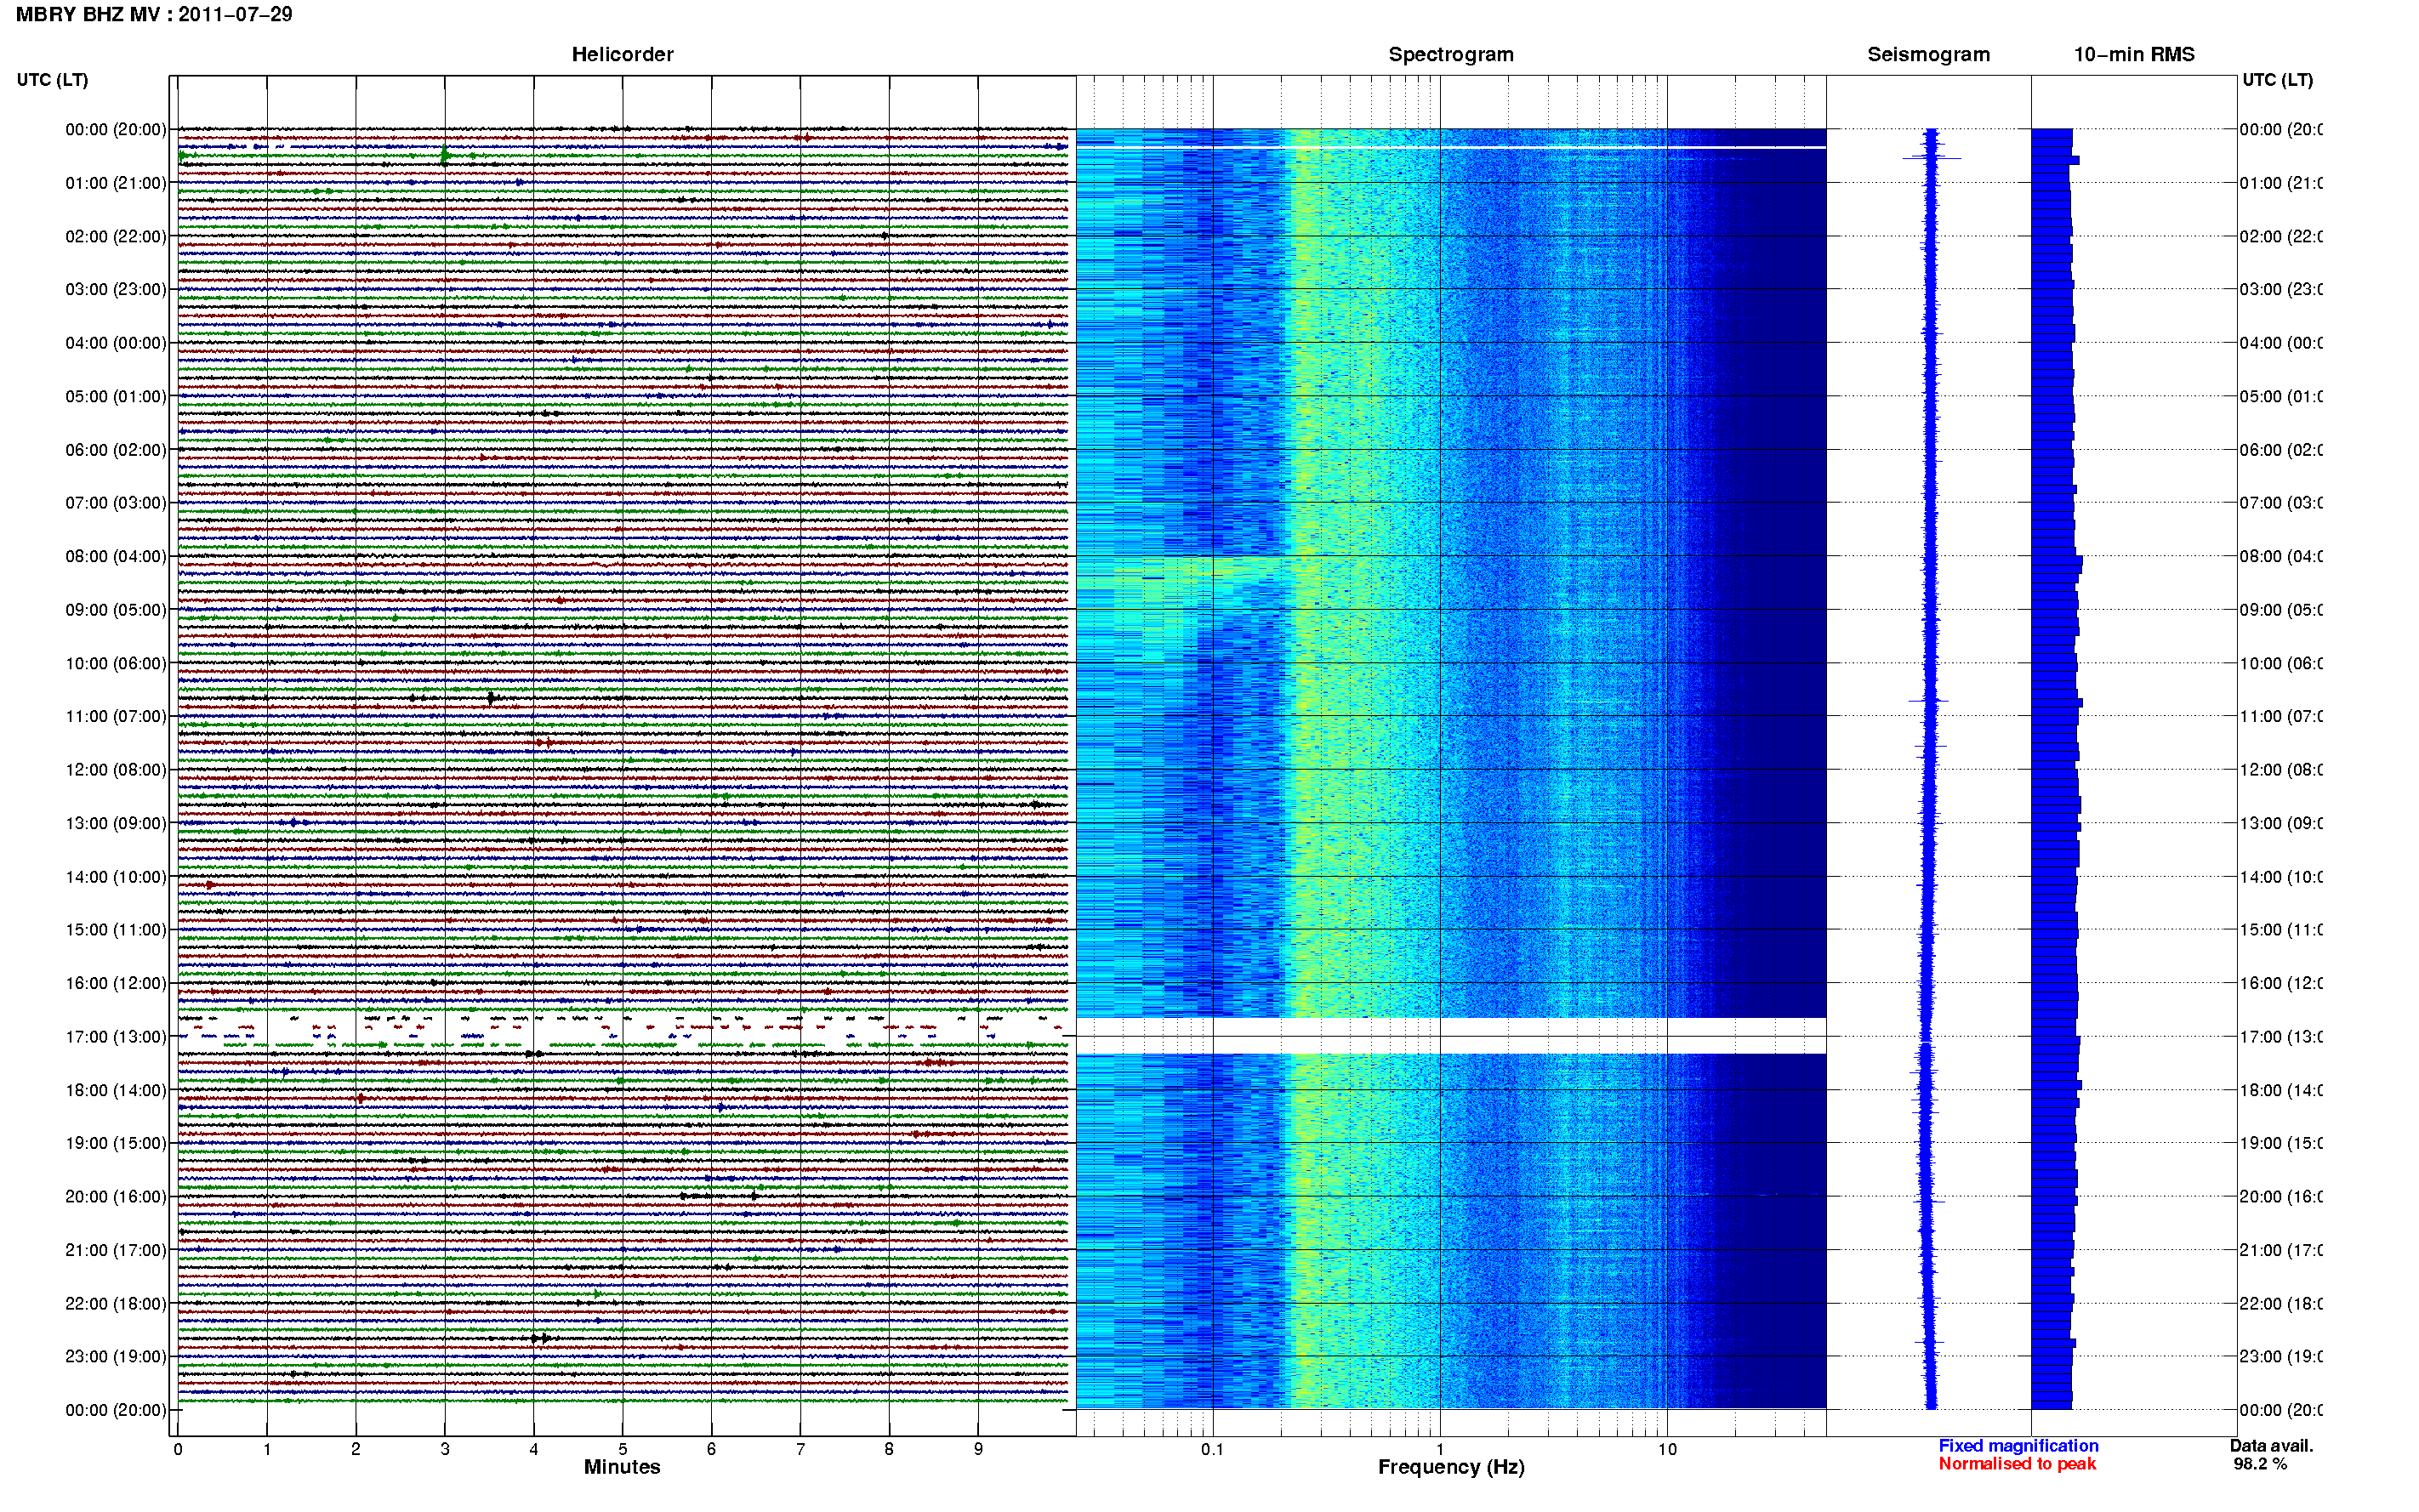2419x1512 pixels.
Task: Click the white data gap in the spectrogram
Action: [x=1451, y=1036]
